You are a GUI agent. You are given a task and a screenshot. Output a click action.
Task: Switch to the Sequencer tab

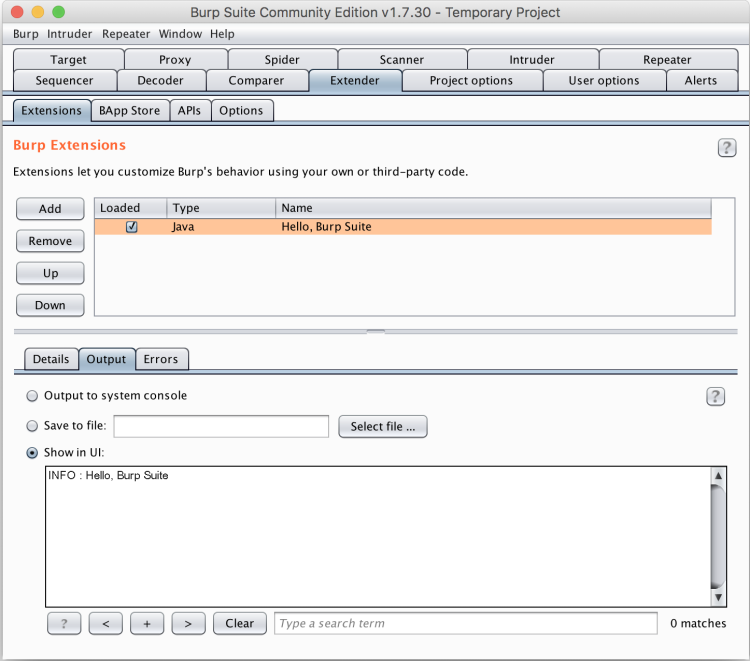pos(65,80)
